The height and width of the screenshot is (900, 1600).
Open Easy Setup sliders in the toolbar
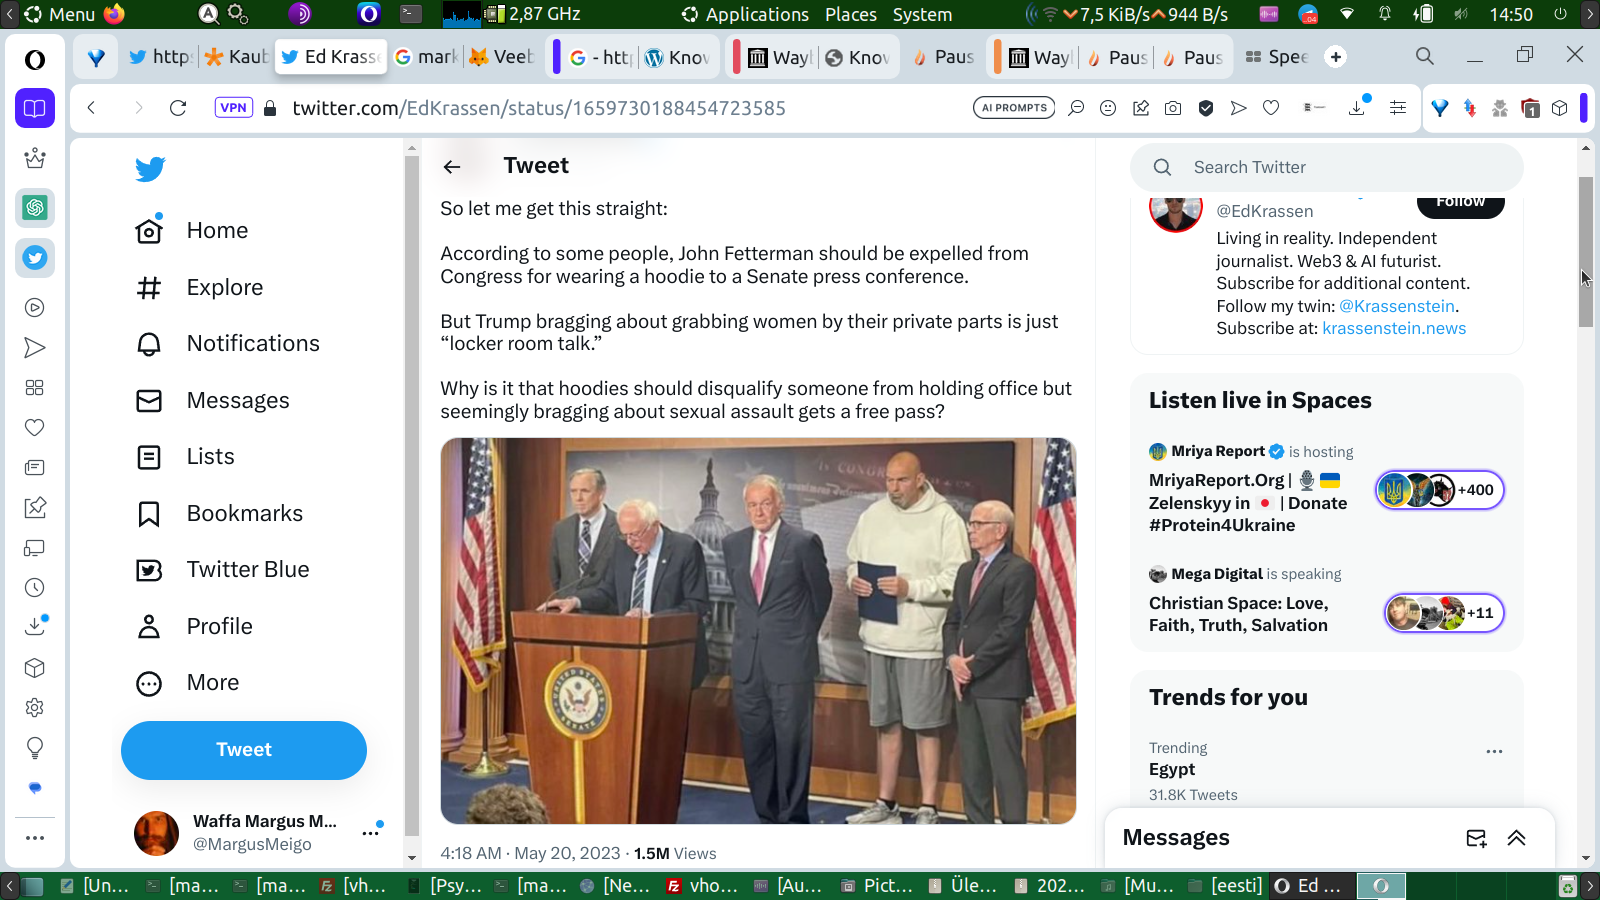coord(1398,108)
